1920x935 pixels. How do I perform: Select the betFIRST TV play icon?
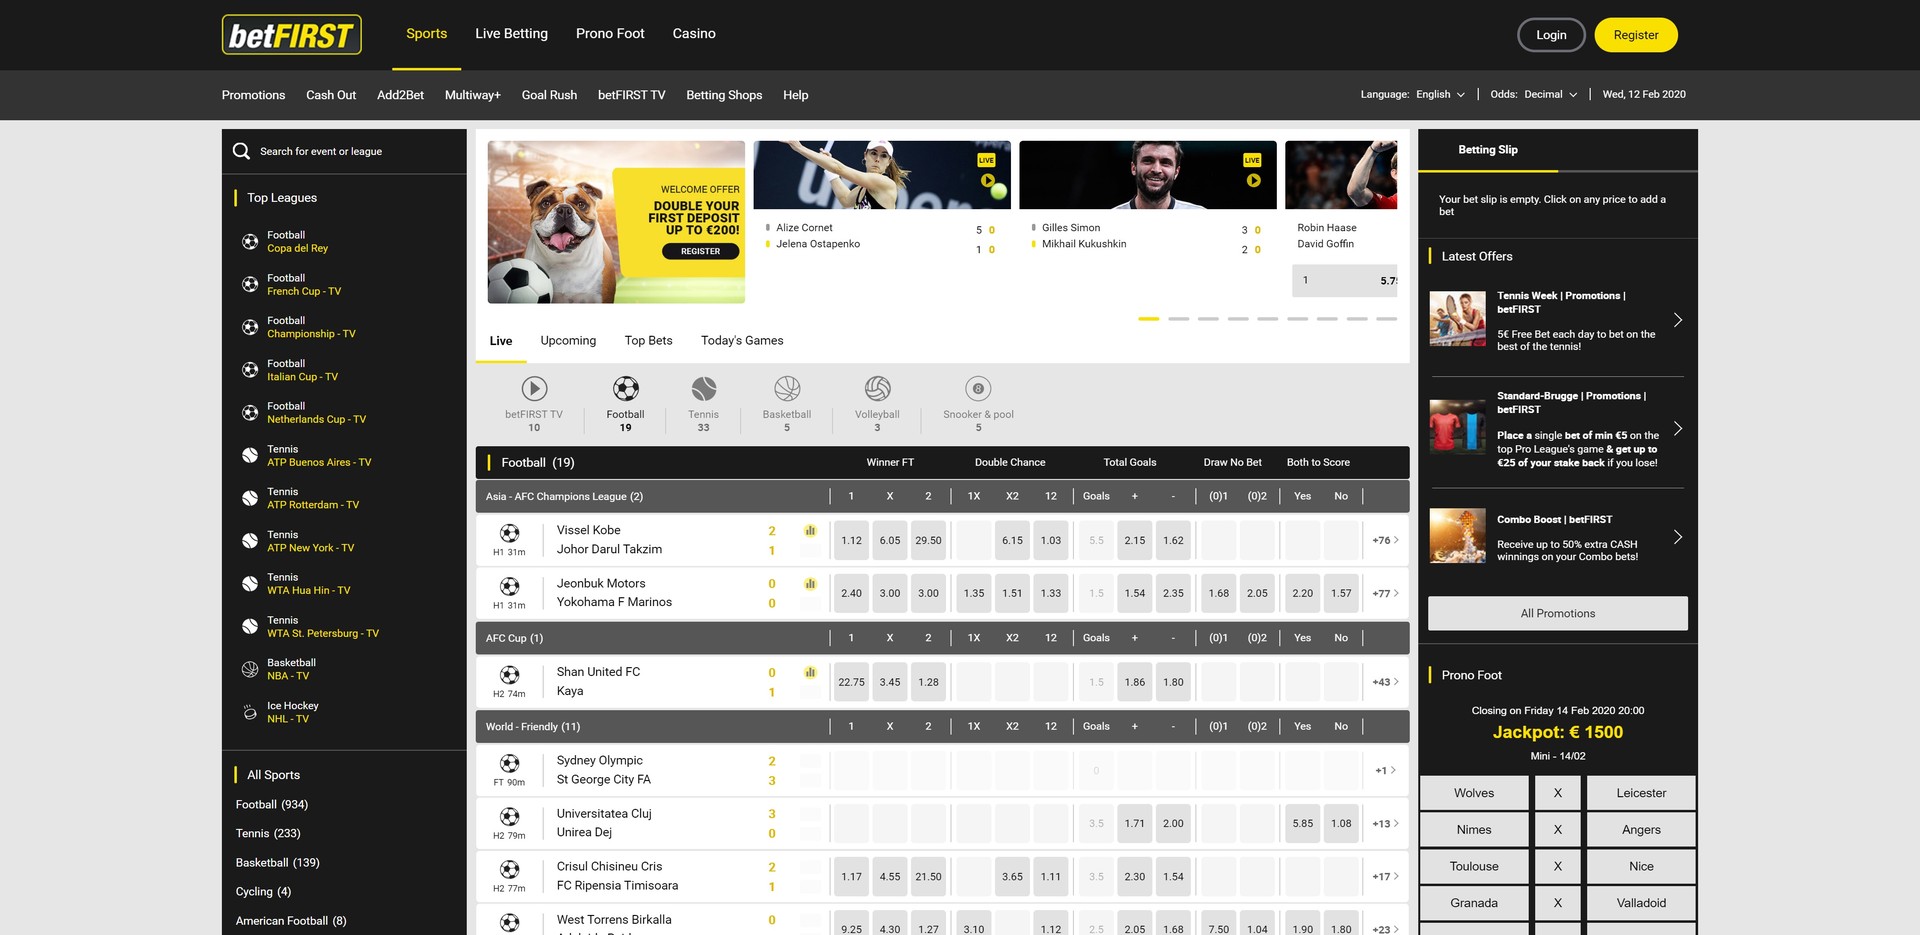[x=534, y=388]
